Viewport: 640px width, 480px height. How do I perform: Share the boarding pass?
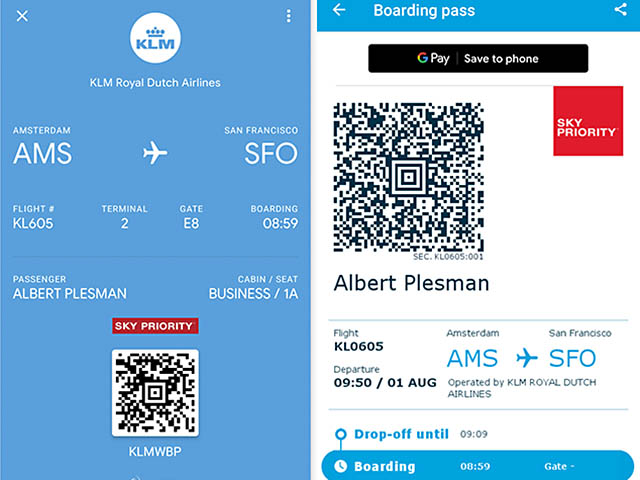(620, 11)
